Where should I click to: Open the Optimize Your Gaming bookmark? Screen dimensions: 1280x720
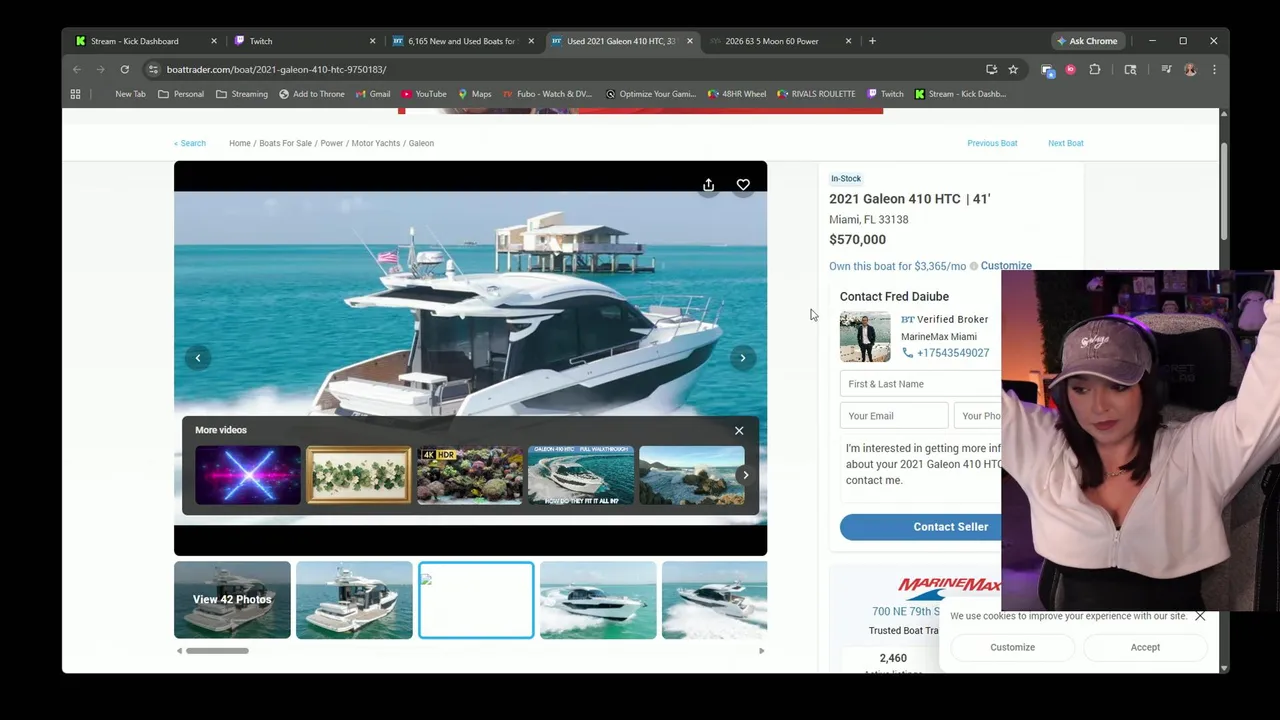point(650,94)
